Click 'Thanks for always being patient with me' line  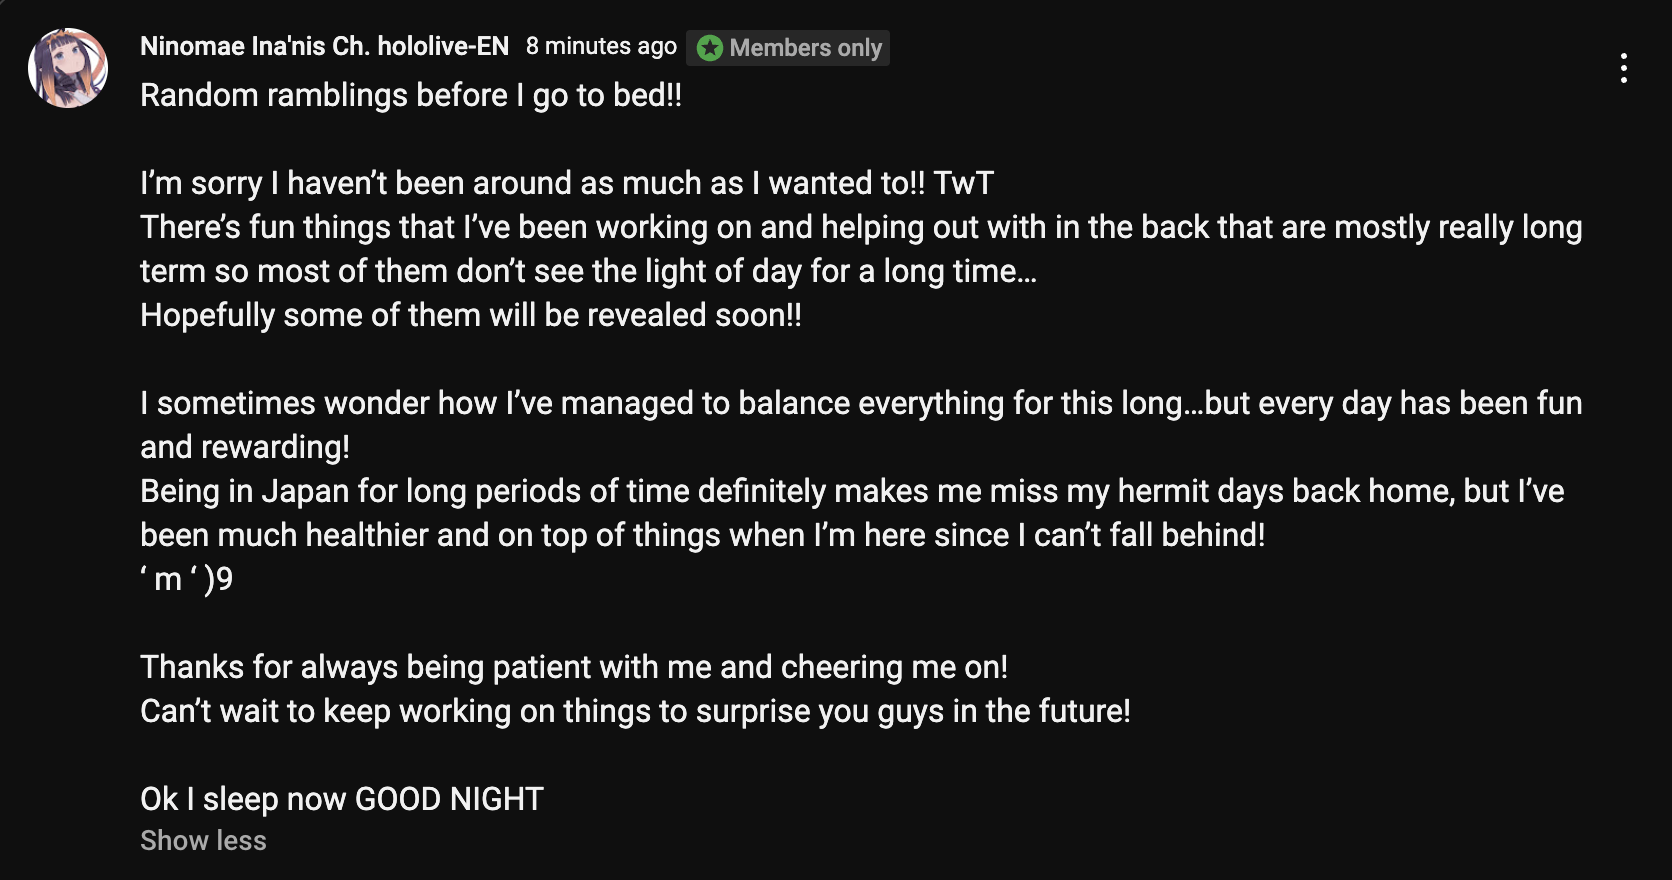(x=574, y=667)
